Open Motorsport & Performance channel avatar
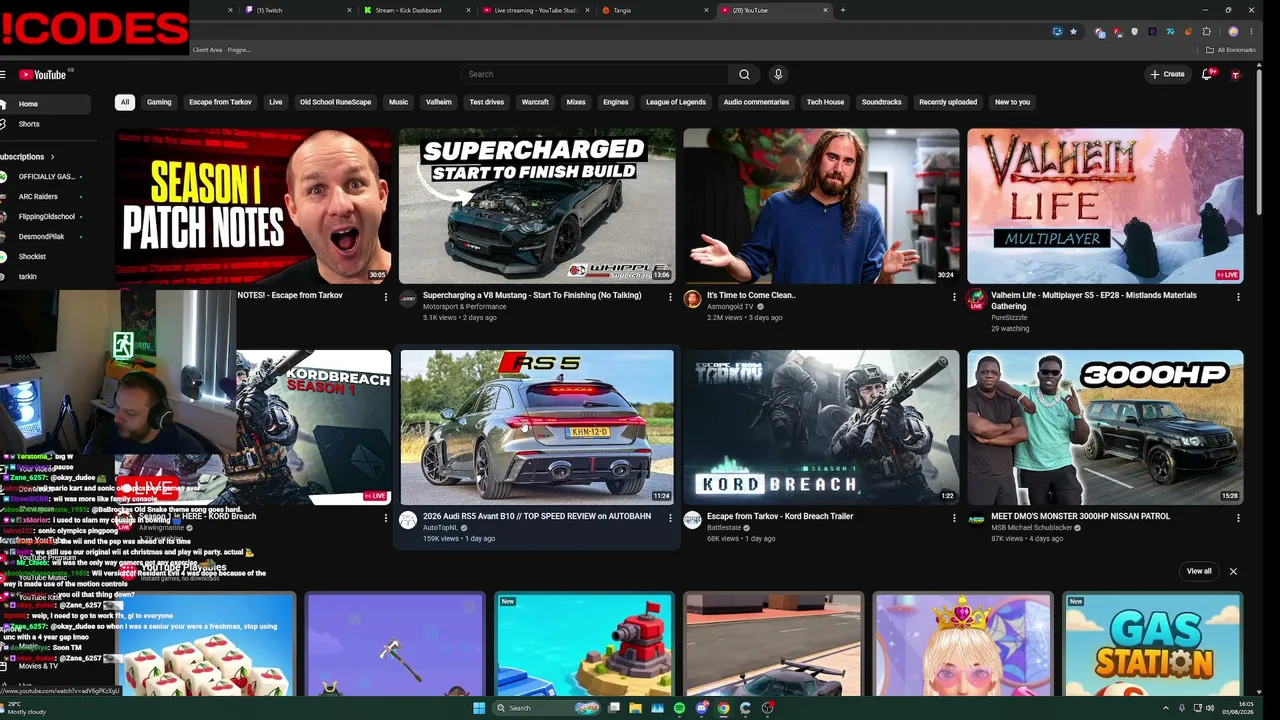 [408, 299]
